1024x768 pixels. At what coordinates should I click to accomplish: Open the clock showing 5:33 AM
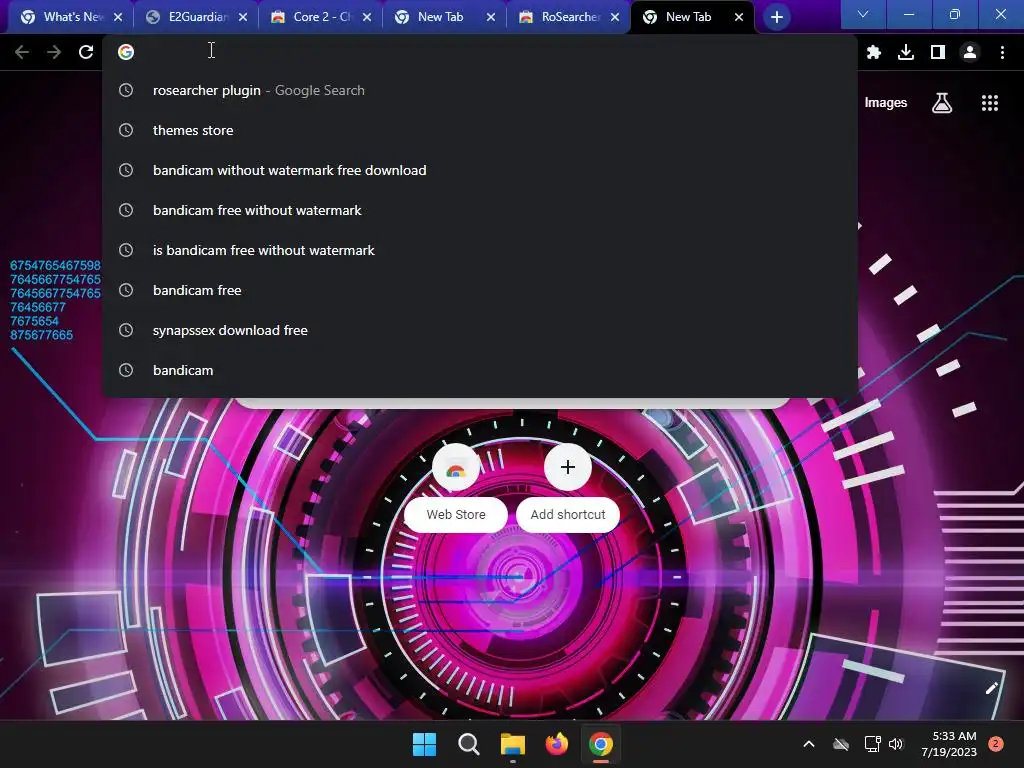[x=949, y=744]
